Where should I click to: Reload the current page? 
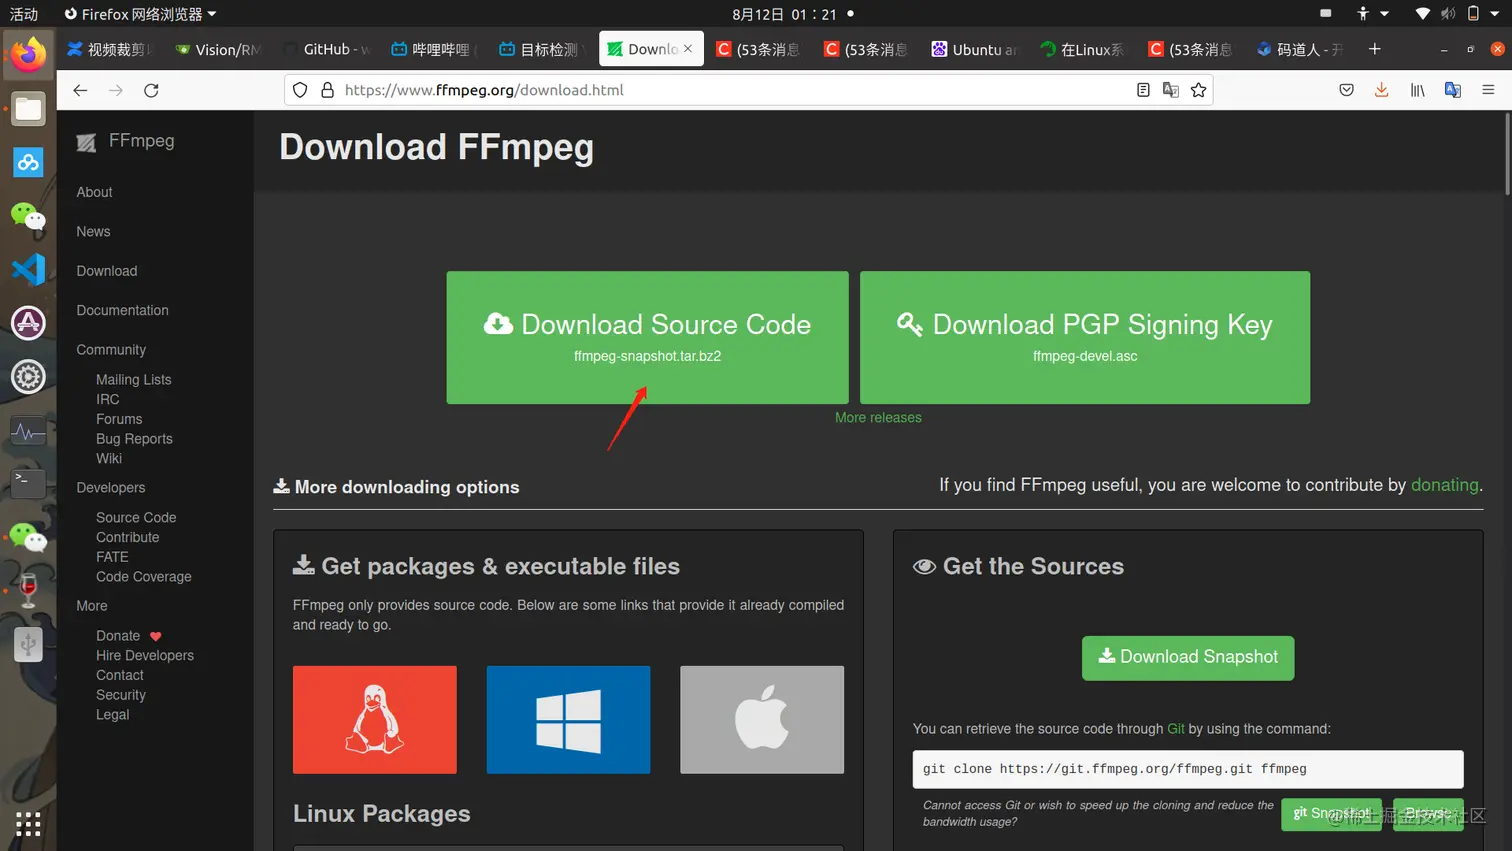pyautogui.click(x=152, y=90)
